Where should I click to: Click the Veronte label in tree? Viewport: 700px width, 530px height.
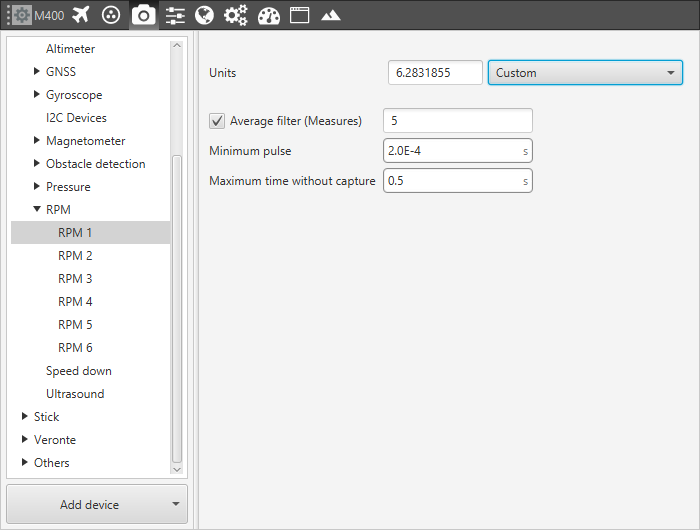point(55,440)
